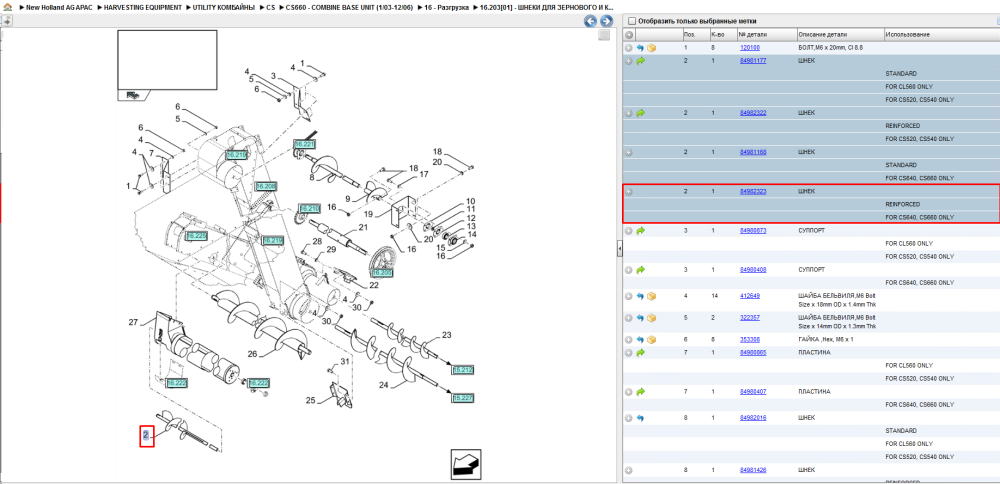Image resolution: width=1000 pixels, height=484 pixels.
Task: Select callout 24 on the diagram
Action: (x=384, y=385)
